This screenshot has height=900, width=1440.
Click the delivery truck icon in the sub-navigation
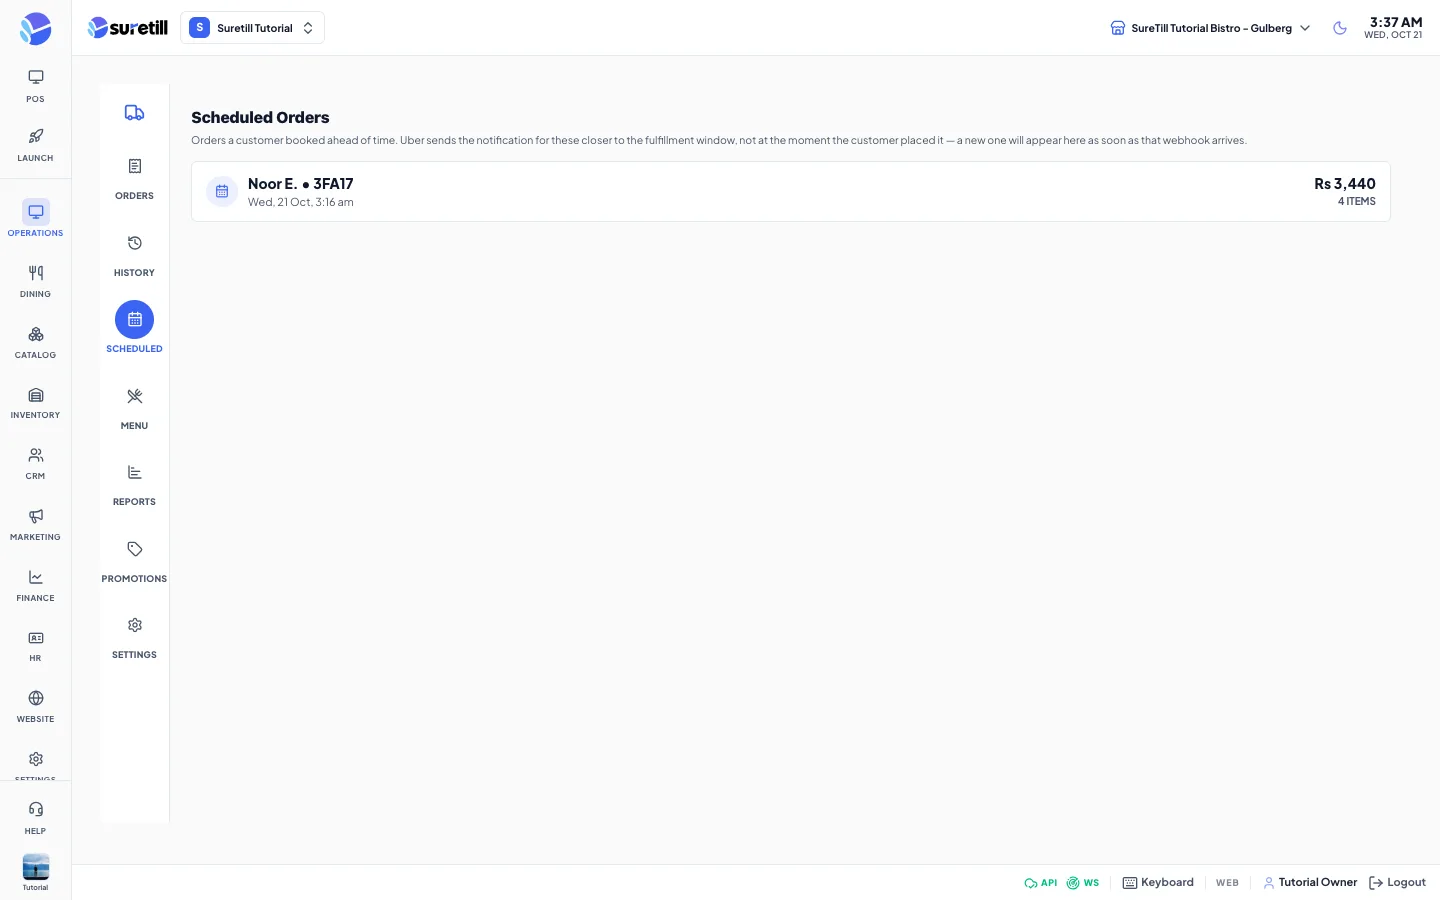coord(134,113)
